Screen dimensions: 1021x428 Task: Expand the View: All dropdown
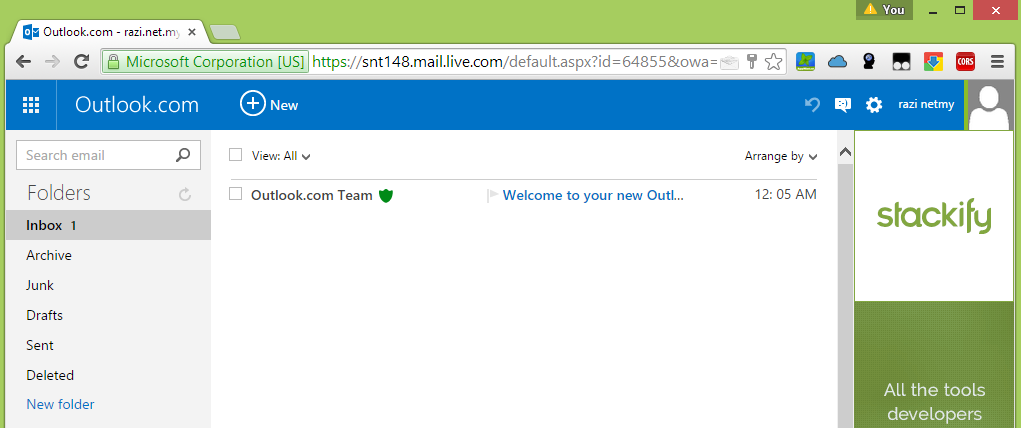(281, 156)
